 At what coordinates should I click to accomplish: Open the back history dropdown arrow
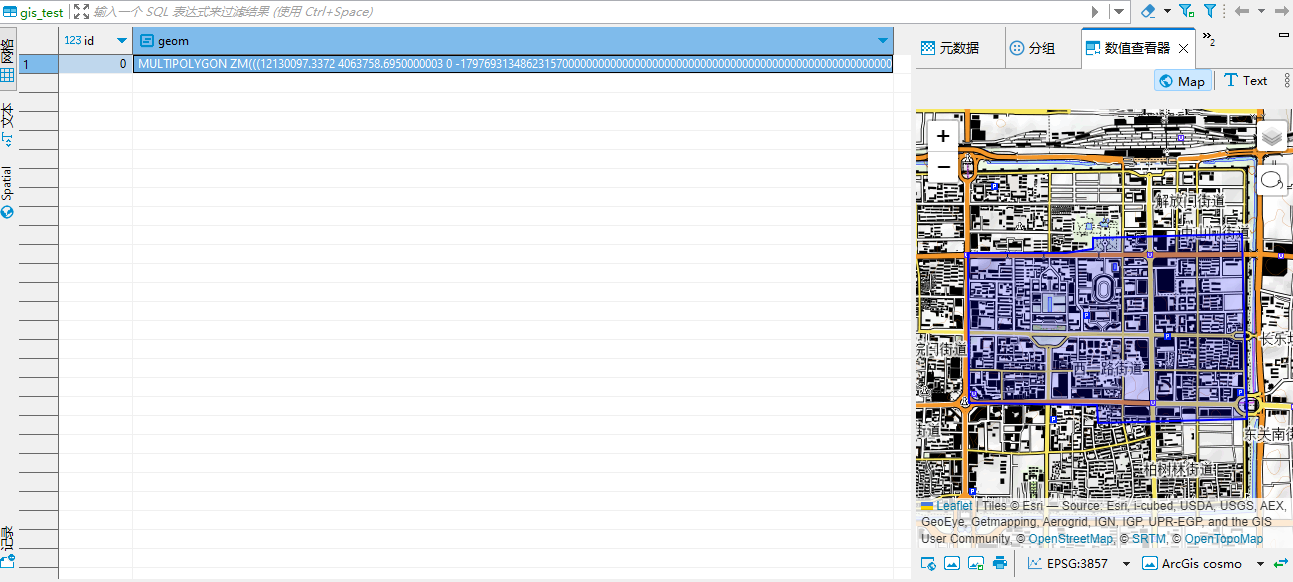pyautogui.click(x=1261, y=11)
